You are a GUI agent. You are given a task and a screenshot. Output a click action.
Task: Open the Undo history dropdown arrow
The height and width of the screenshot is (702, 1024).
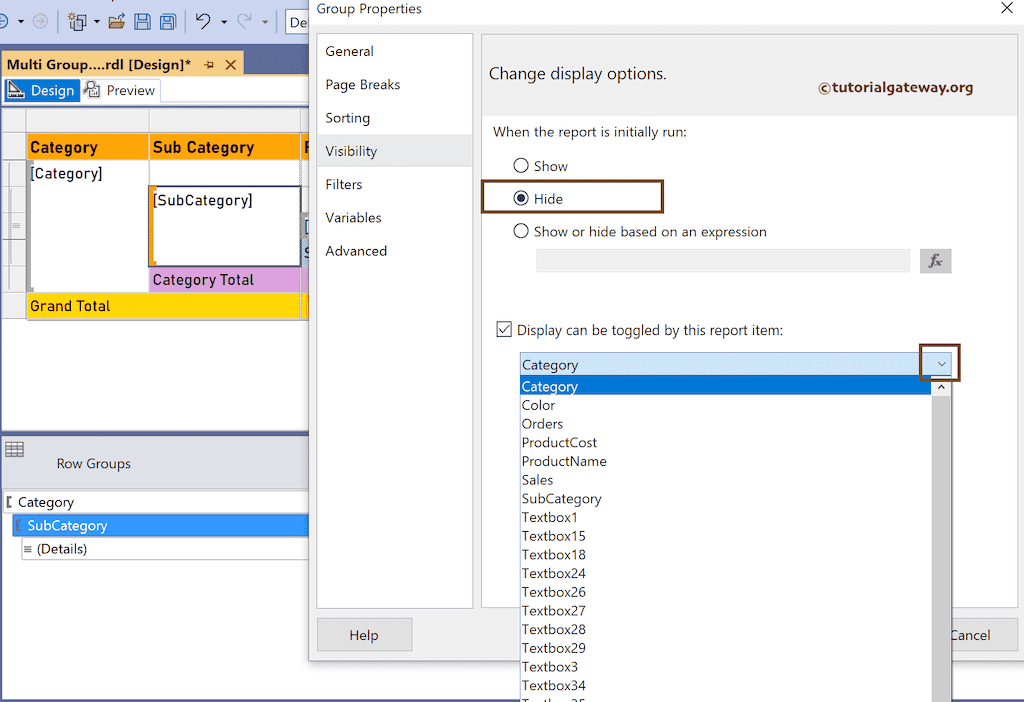[x=224, y=20]
